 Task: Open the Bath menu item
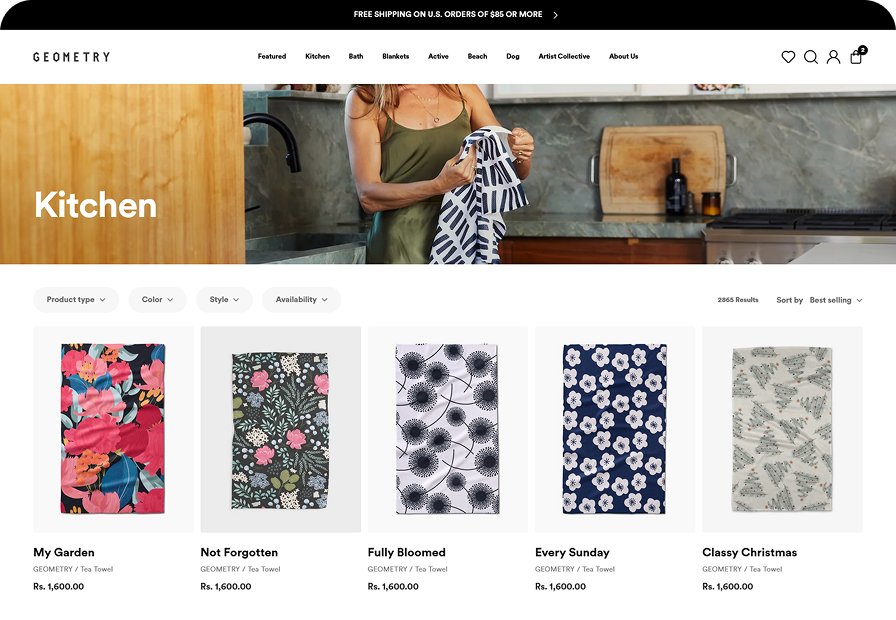pyautogui.click(x=356, y=57)
